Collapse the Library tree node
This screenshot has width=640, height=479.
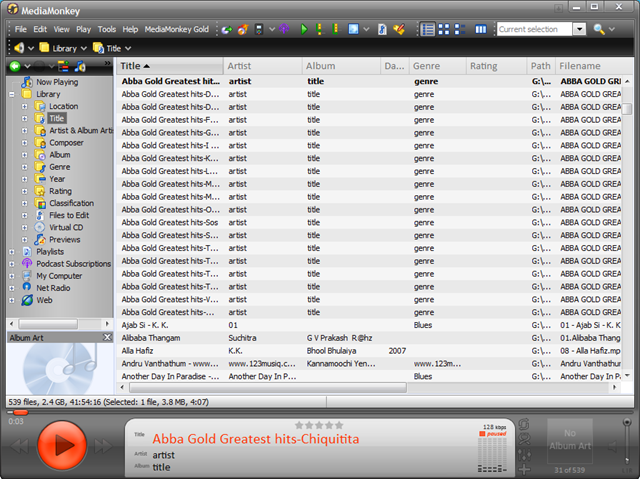12,94
